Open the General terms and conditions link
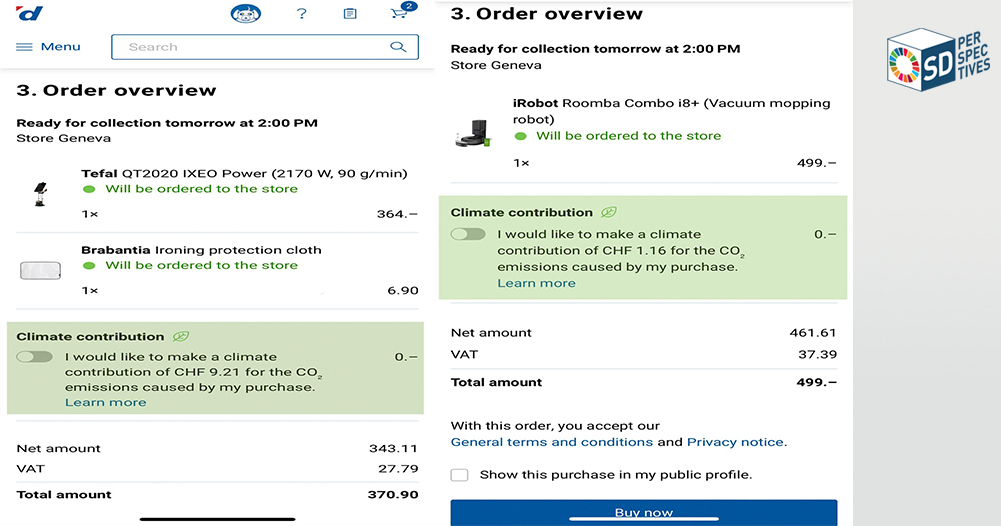1001x526 pixels. (552, 442)
